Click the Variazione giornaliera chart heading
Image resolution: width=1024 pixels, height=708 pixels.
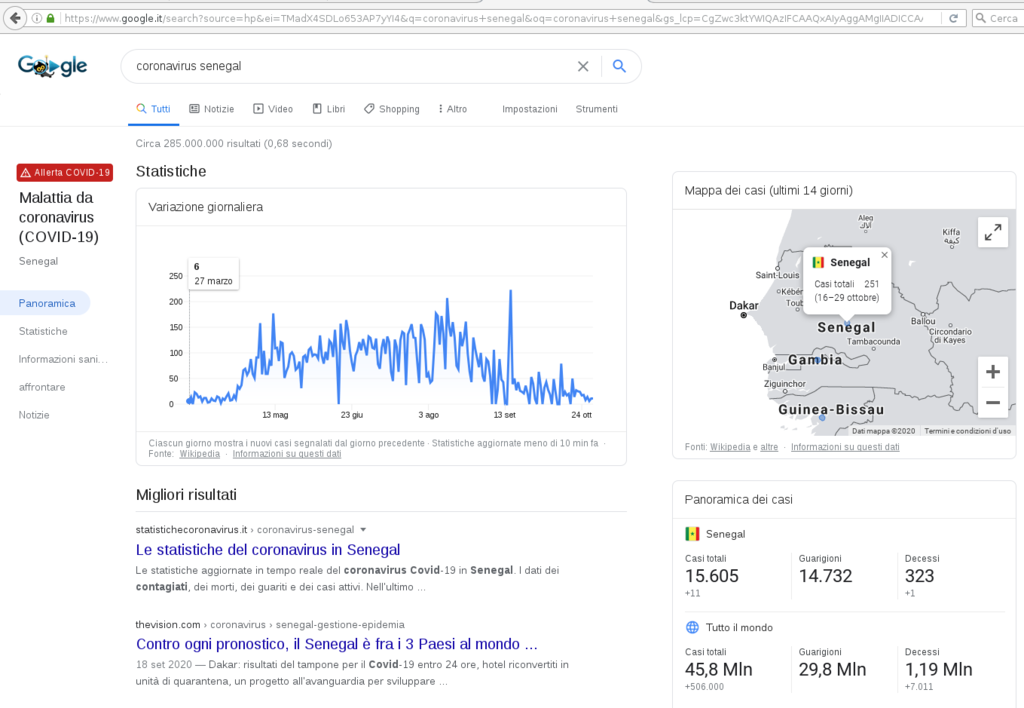coord(206,207)
